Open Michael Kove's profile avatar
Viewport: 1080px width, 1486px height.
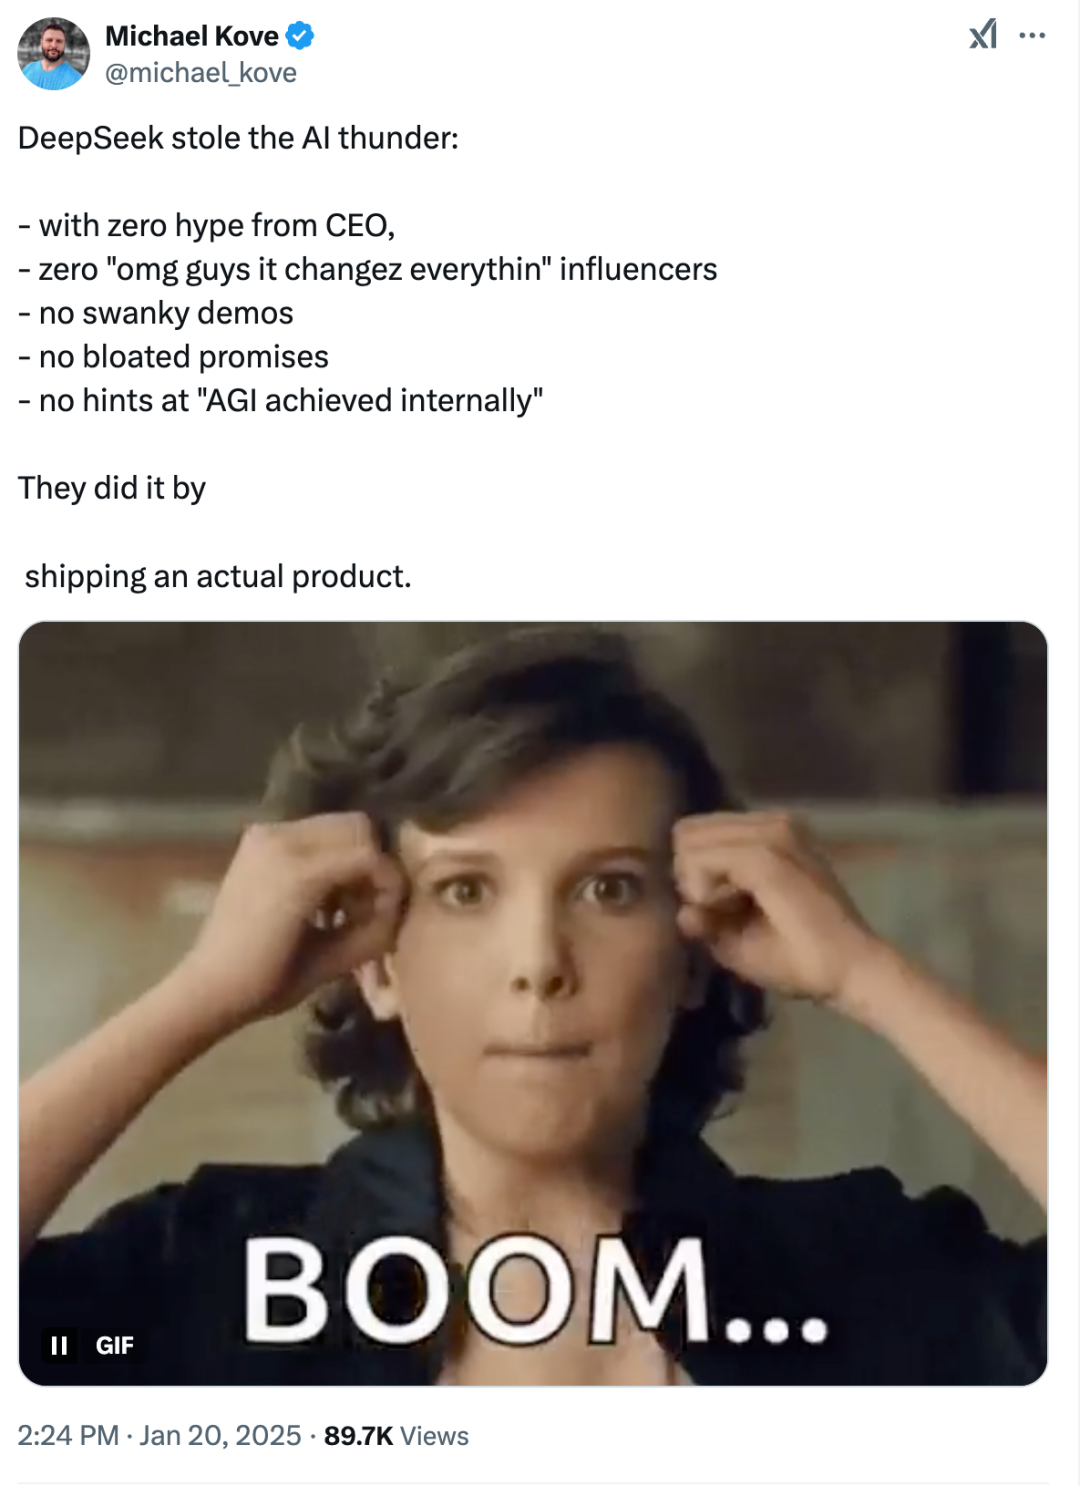tap(54, 54)
